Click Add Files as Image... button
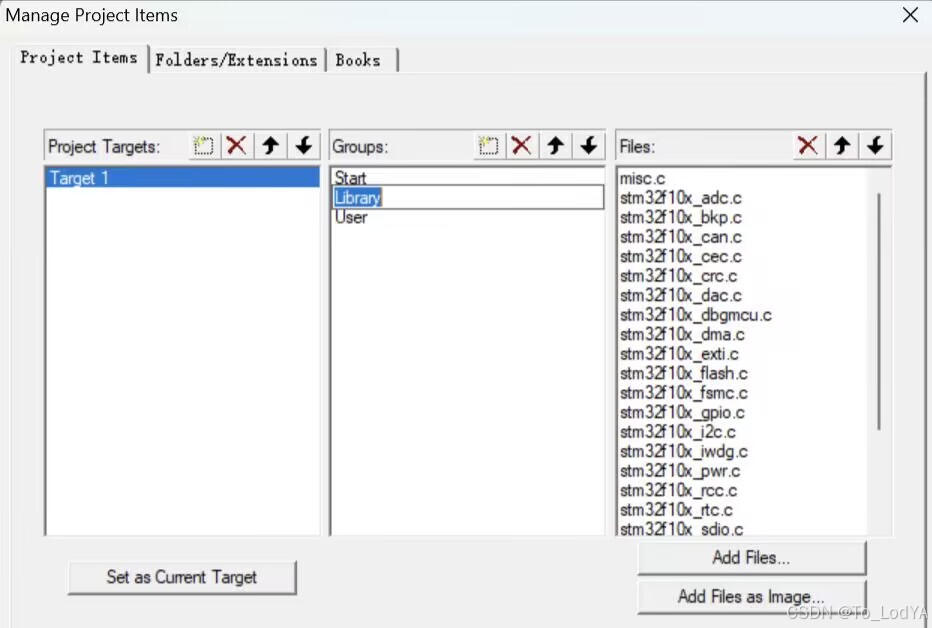This screenshot has height=628, width=932. click(x=751, y=596)
